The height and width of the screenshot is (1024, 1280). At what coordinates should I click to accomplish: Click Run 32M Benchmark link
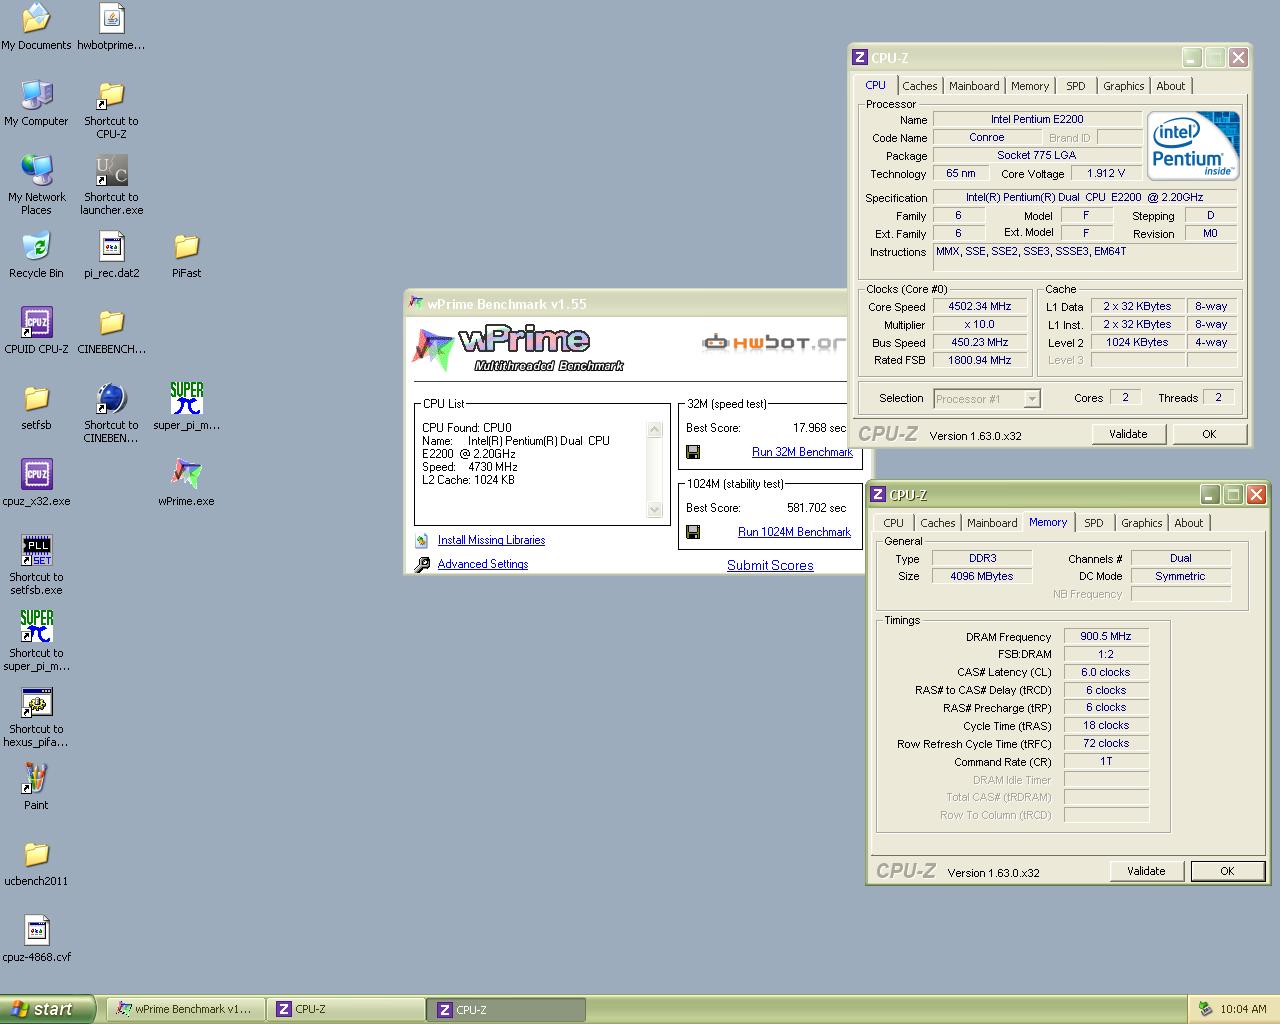tap(802, 452)
